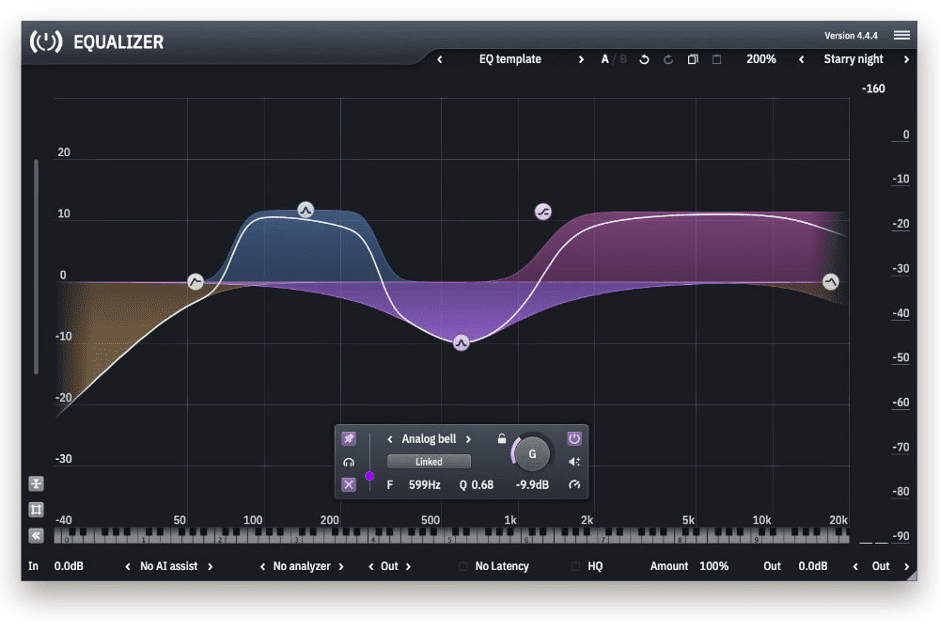Viewport: 941px width, 633px height.
Task: Collapse panel with double-arrow icon
Action: (36, 535)
